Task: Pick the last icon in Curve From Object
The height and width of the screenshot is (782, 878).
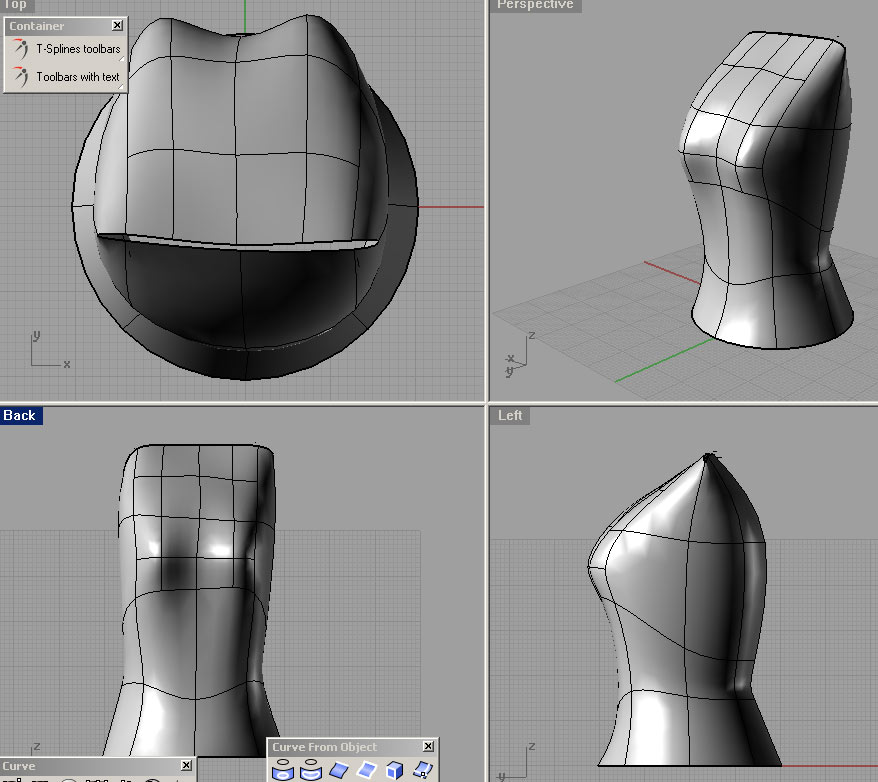Action: (423, 771)
